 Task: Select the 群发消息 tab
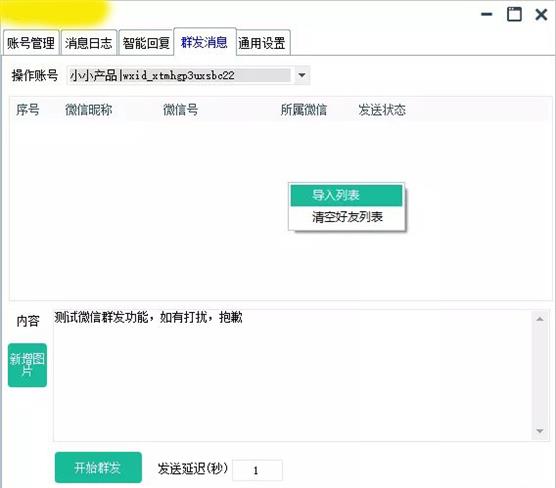pyautogui.click(x=205, y=42)
